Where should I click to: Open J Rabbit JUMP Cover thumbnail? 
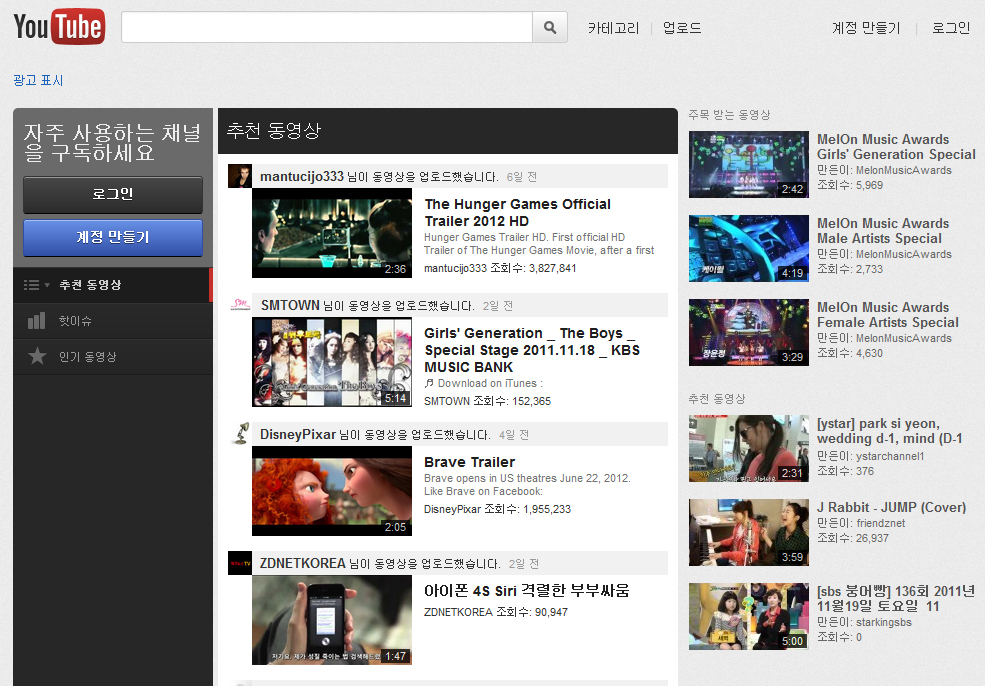(749, 533)
